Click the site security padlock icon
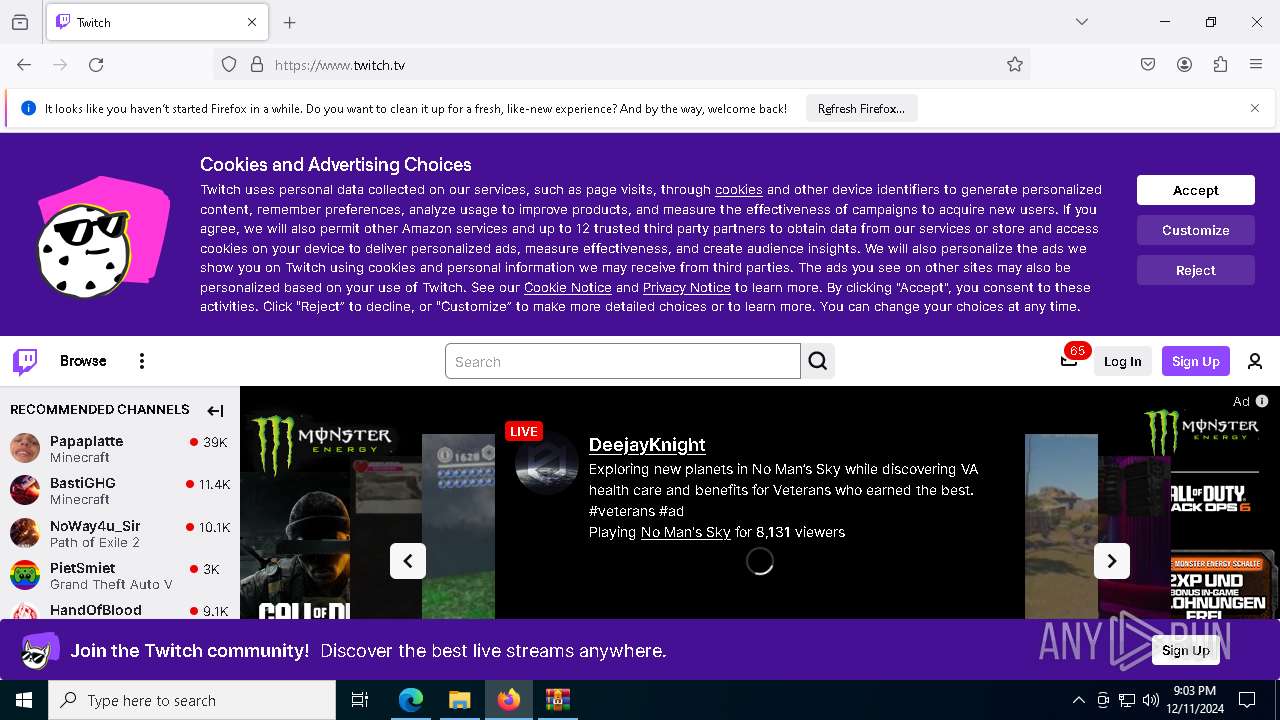The image size is (1280, 720). (x=257, y=65)
